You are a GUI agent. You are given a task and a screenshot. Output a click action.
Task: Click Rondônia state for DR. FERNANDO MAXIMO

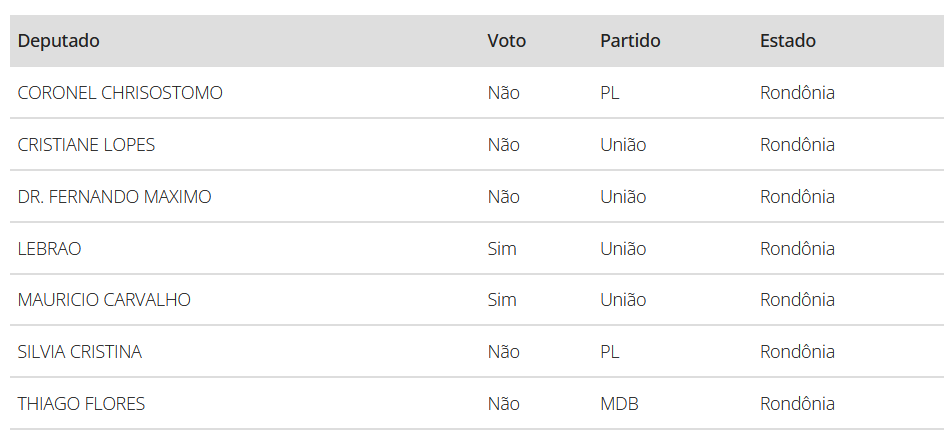pos(797,197)
